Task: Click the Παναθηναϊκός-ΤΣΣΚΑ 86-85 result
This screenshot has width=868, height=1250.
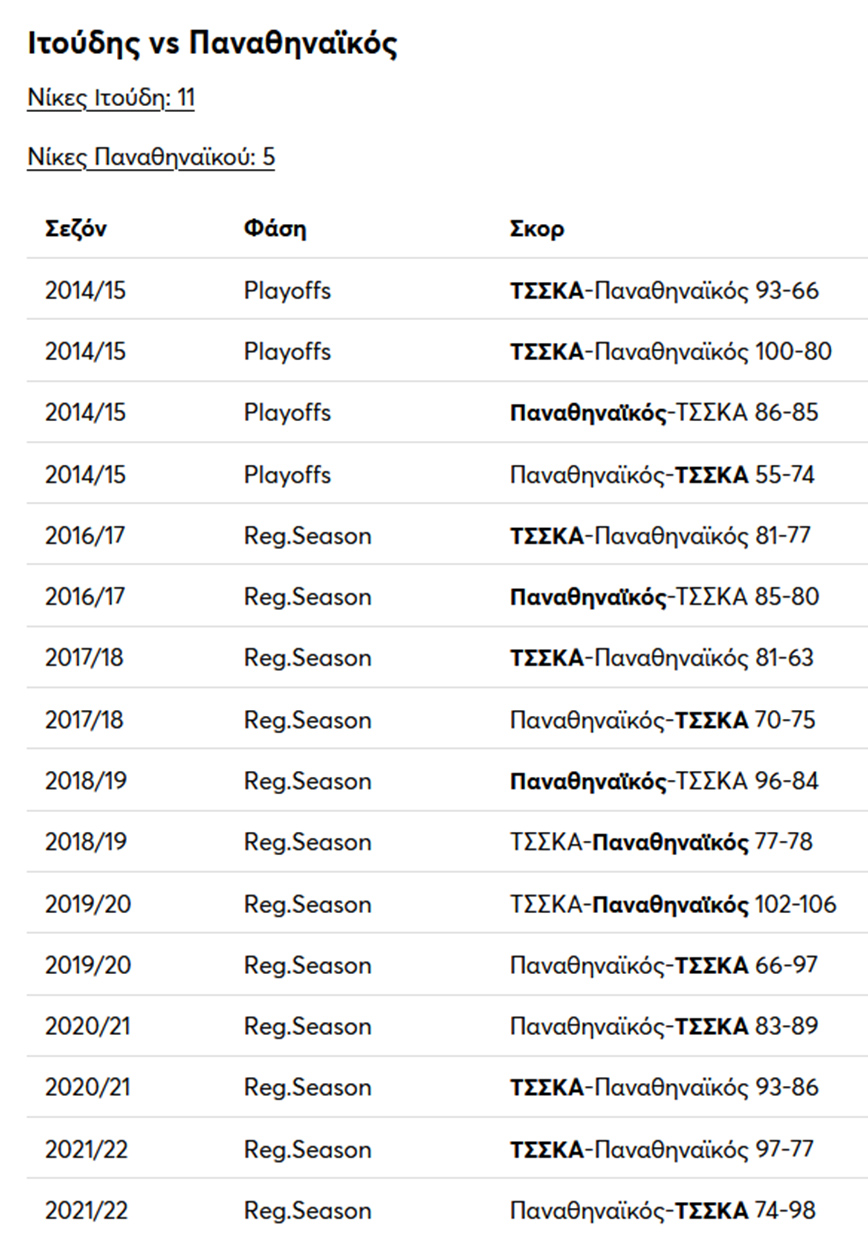Action: tap(664, 413)
